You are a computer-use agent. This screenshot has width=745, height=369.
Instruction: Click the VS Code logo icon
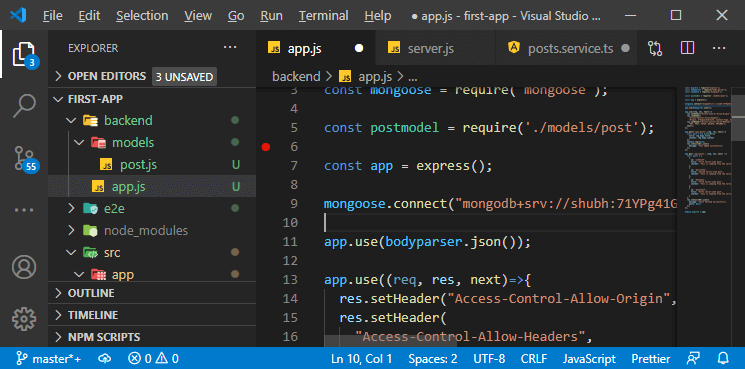pos(18,15)
